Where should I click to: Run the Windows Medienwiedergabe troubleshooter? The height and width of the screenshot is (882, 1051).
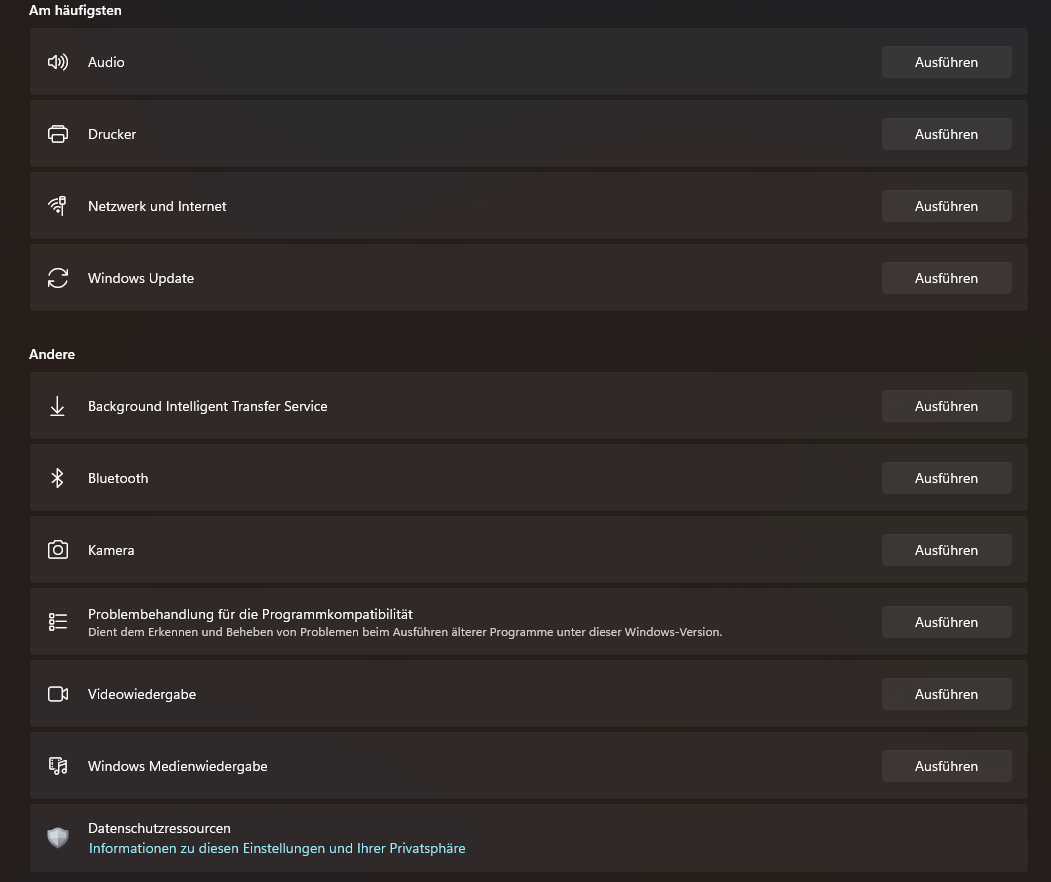(946, 766)
